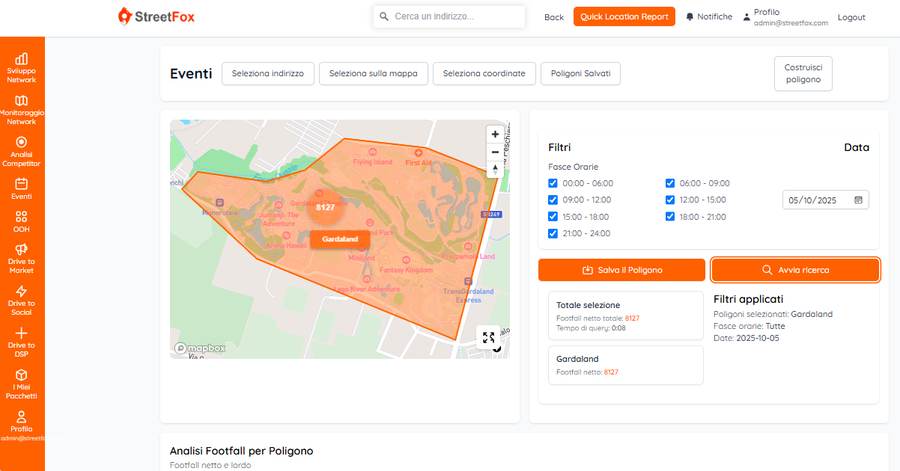The width and height of the screenshot is (900, 471).
Task: Click the 'Analisi Footfall per Poligono' heading
Action: click(241, 451)
